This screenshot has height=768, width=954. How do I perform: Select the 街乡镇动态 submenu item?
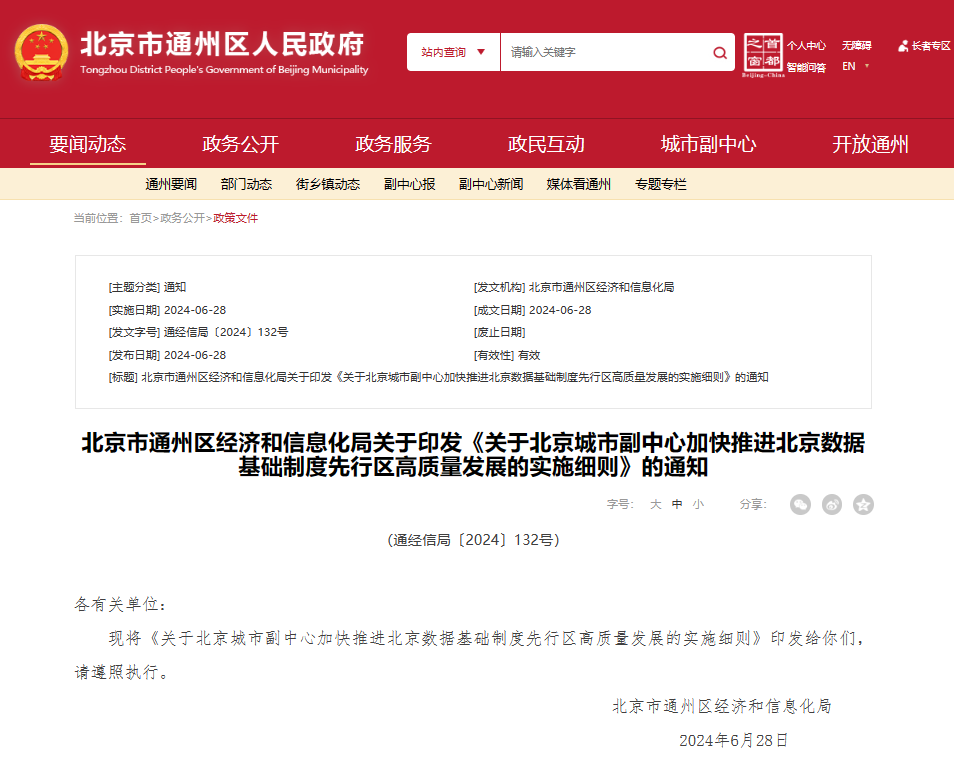click(x=328, y=184)
